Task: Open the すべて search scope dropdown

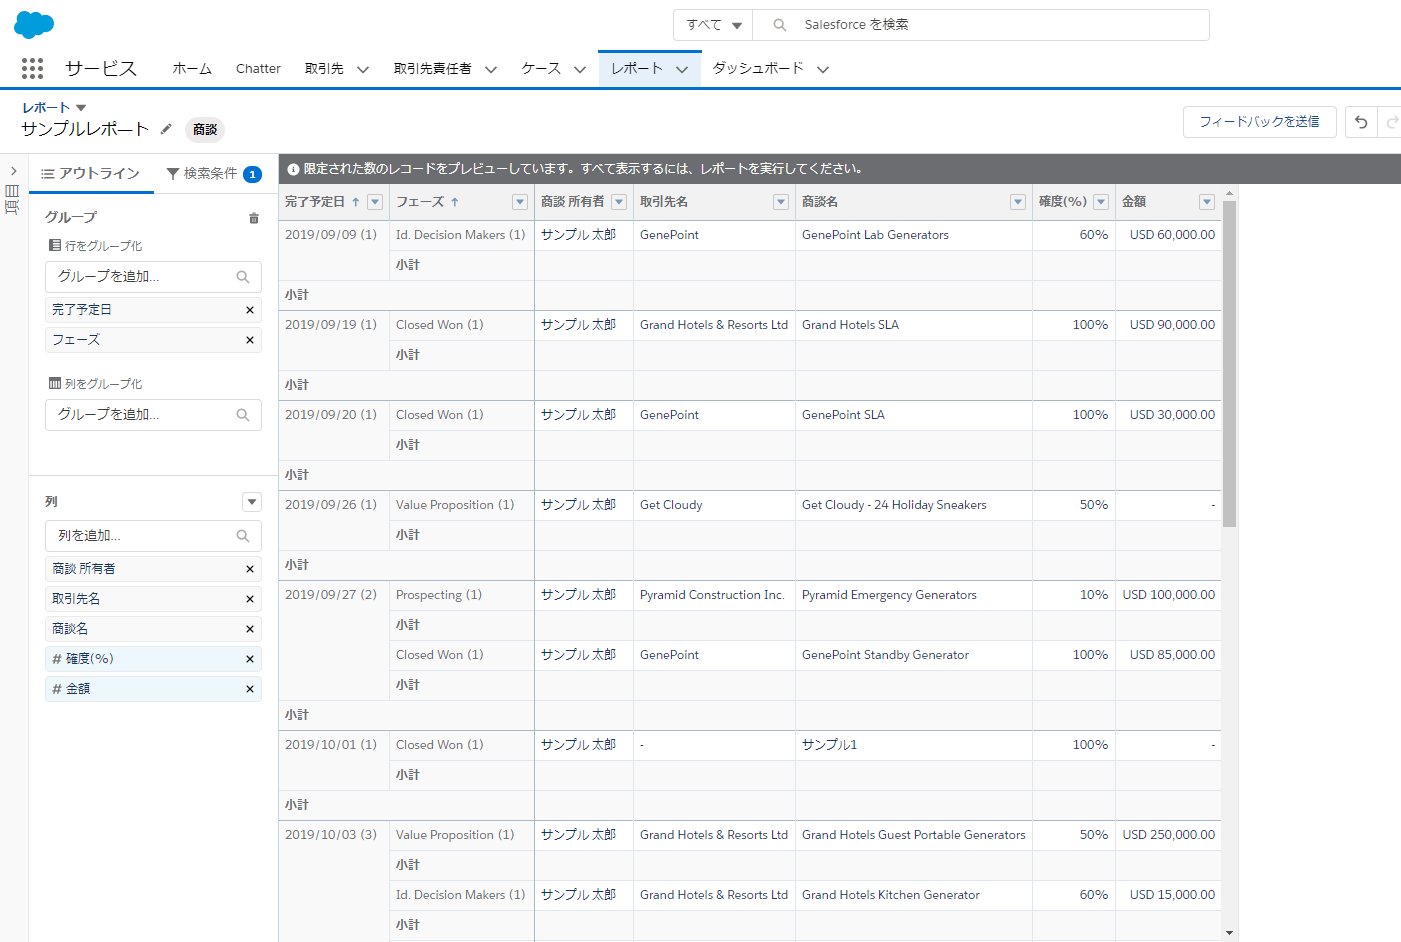Action: (714, 25)
